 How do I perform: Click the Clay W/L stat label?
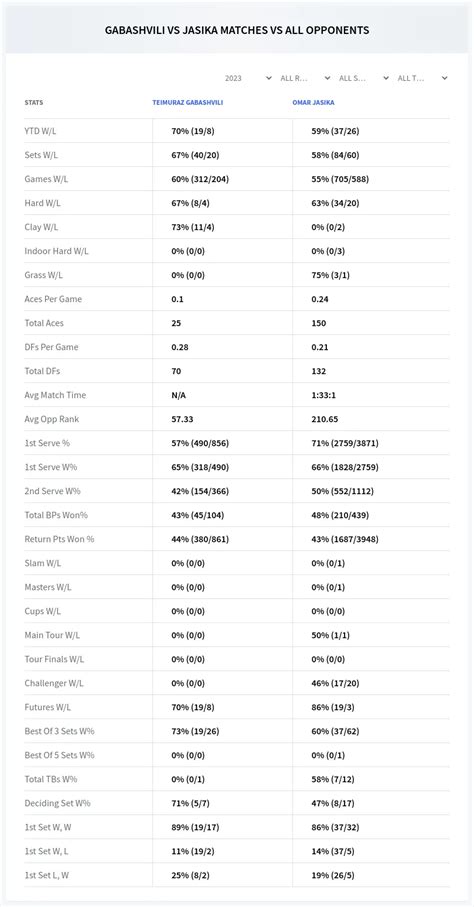tap(41, 227)
